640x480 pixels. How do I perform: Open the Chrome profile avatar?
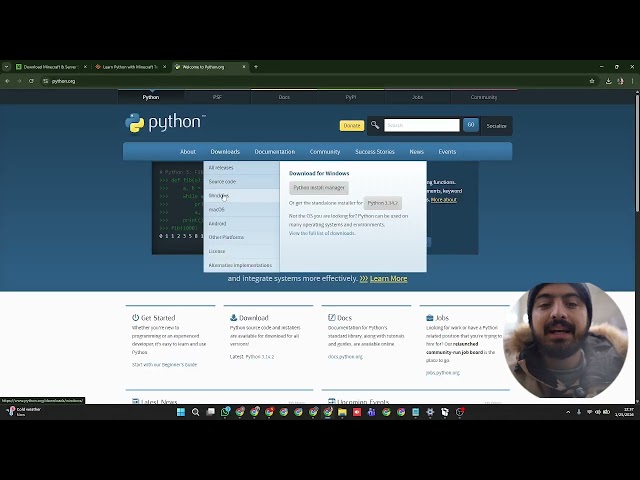click(x=620, y=81)
